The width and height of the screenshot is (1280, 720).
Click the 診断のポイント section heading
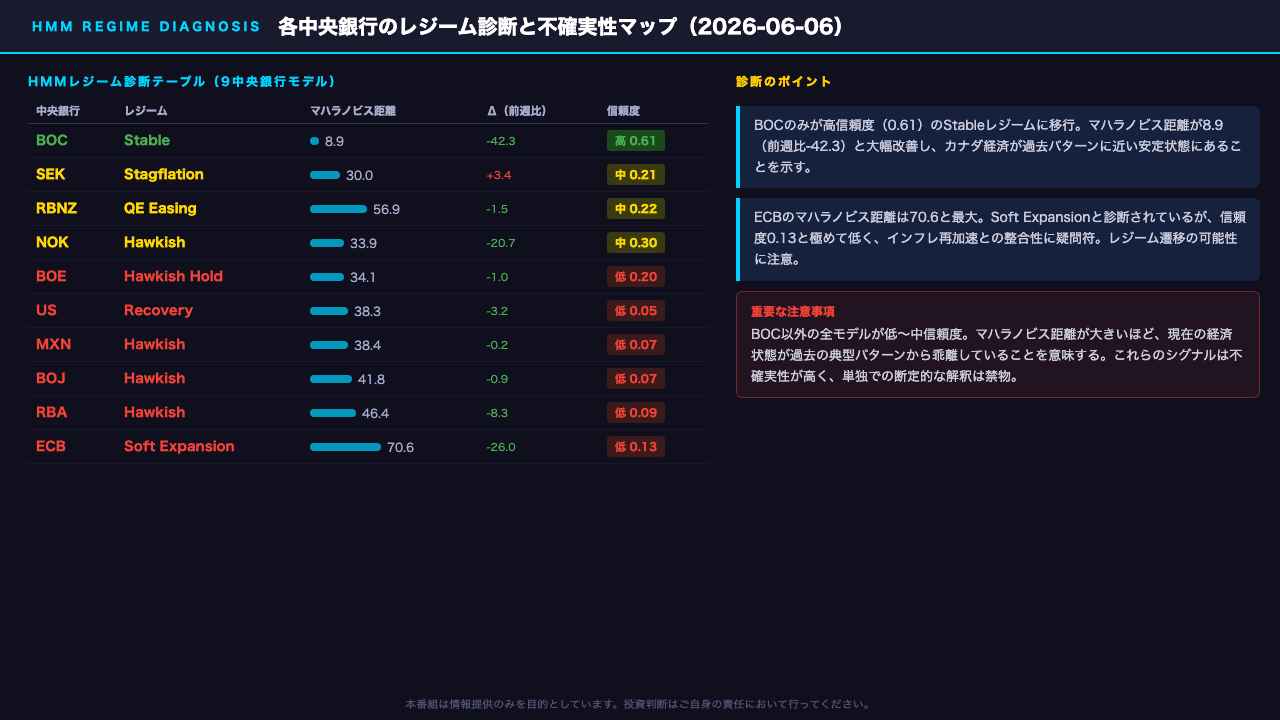click(x=784, y=82)
